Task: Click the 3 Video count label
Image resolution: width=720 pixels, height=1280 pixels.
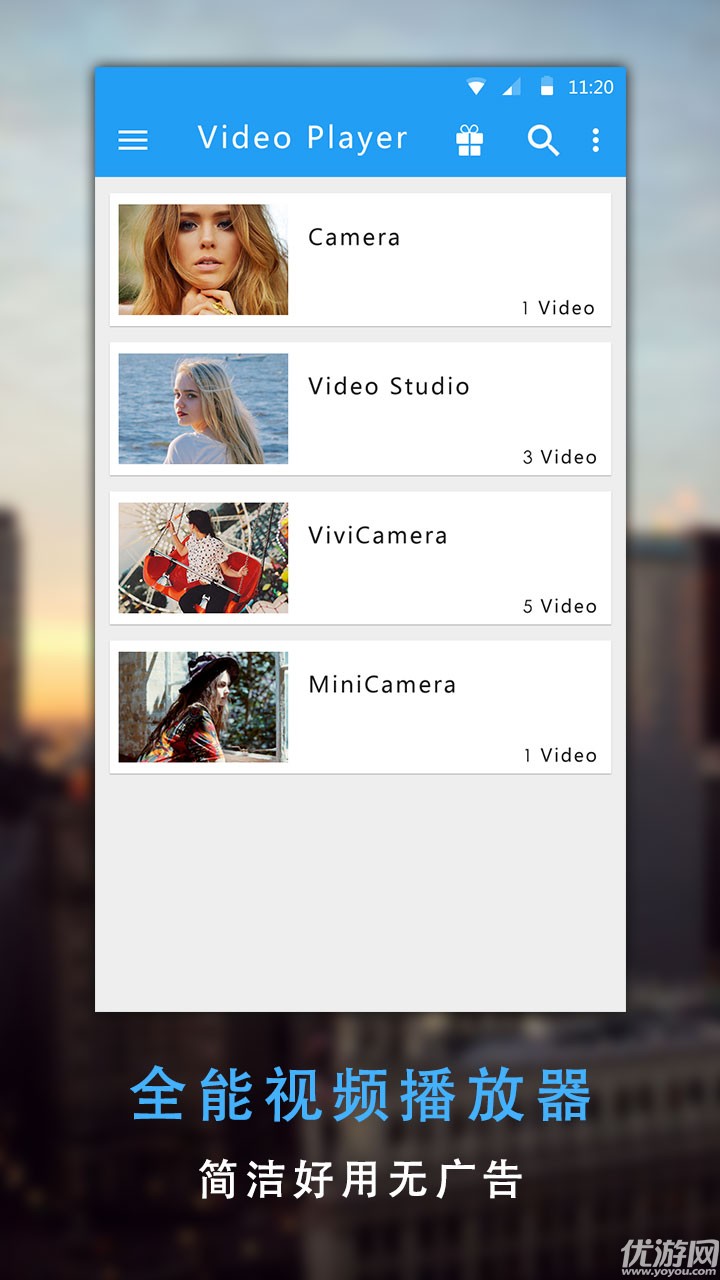Action: [x=559, y=457]
